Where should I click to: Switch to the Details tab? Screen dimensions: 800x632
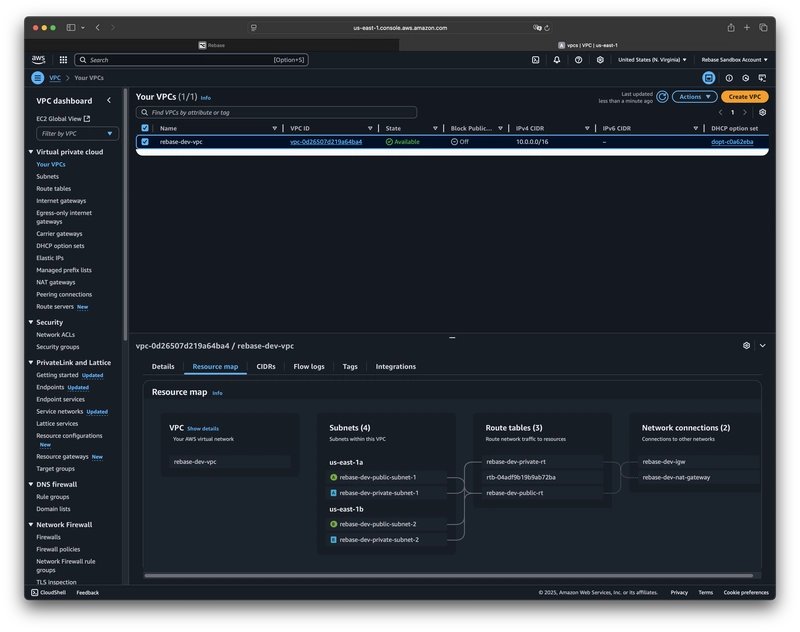[x=163, y=366]
